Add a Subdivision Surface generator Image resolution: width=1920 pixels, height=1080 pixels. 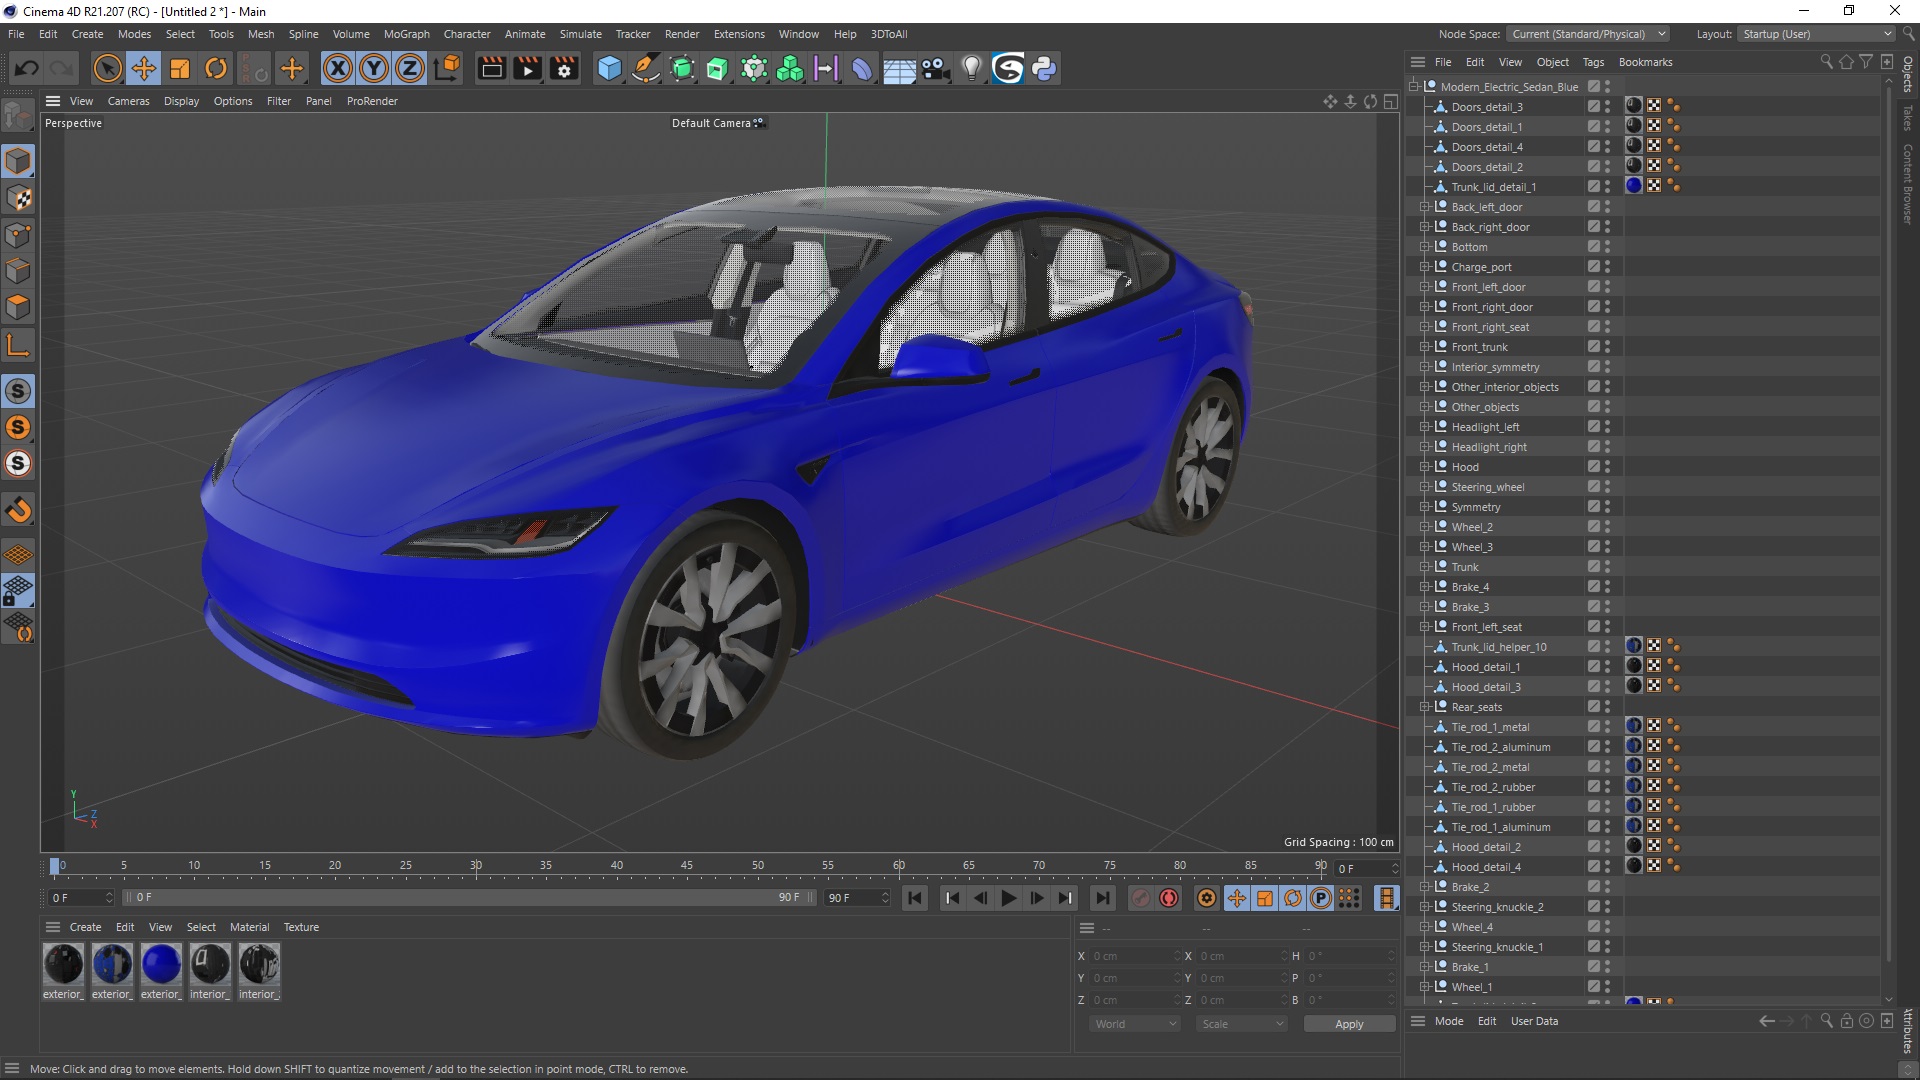point(682,68)
